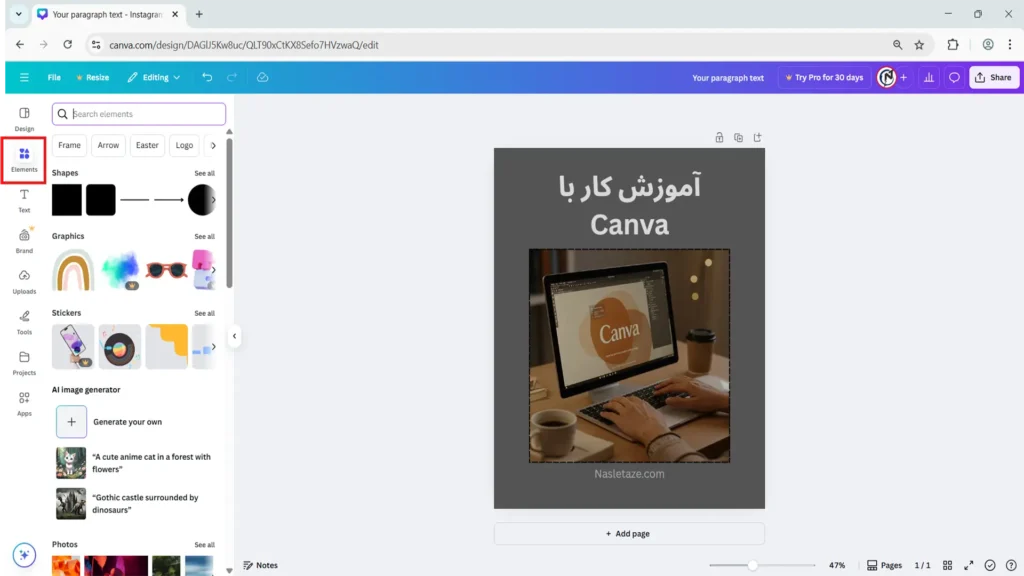See all Graphics
The image size is (1024, 576).
(204, 236)
